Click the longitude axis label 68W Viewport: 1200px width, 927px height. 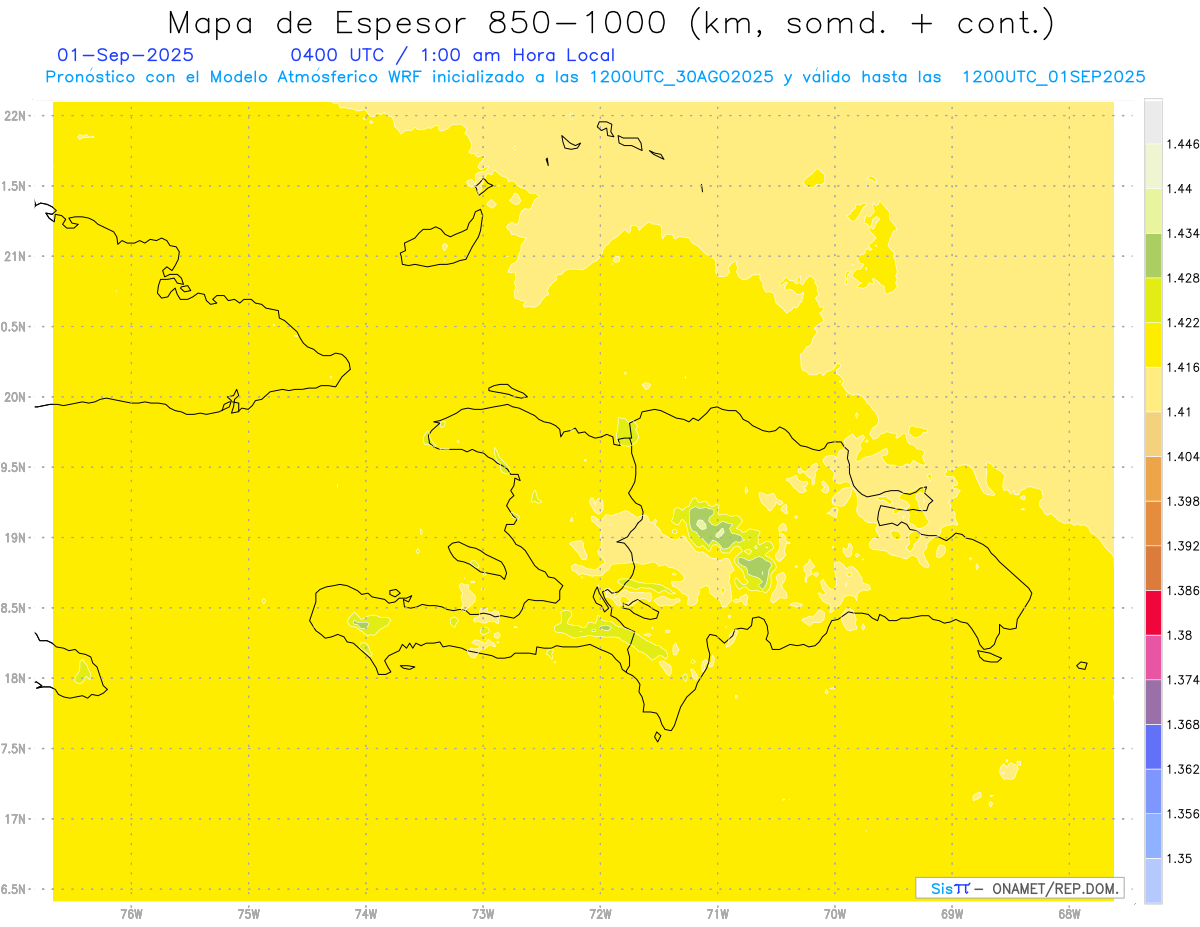click(1069, 915)
